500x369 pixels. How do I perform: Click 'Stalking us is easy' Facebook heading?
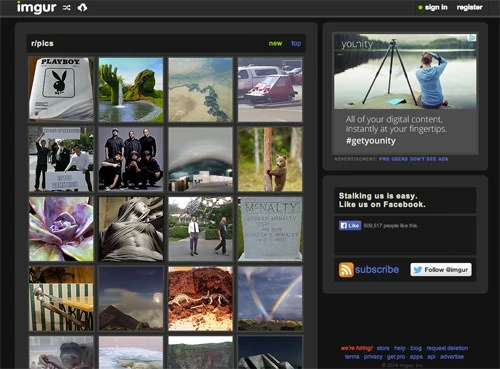pos(382,200)
